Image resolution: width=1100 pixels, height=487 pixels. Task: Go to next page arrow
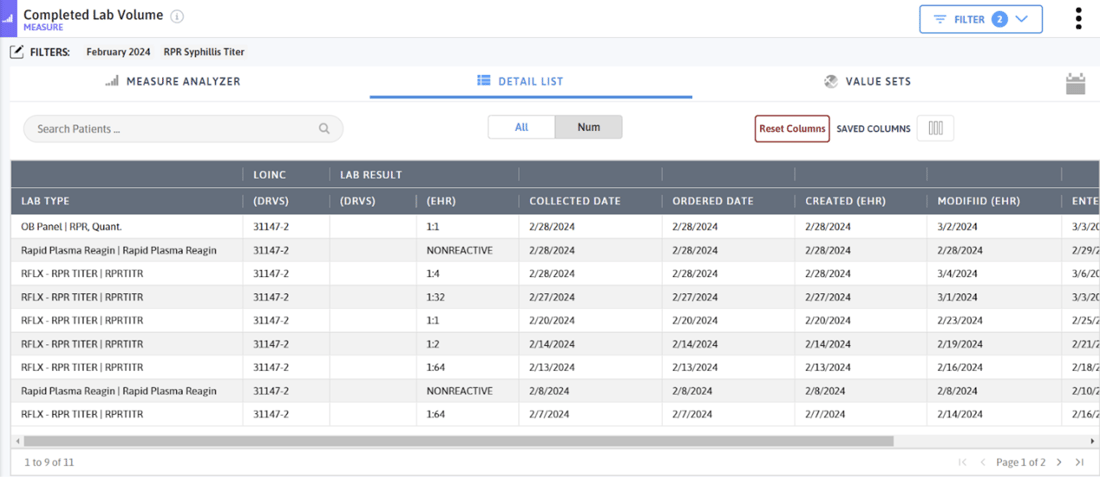1059,462
